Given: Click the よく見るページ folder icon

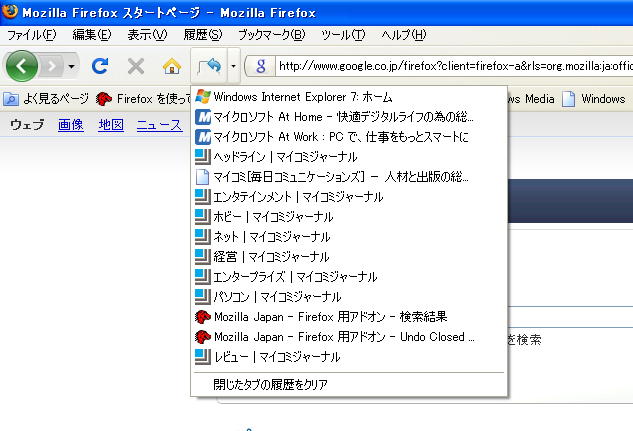Looking at the screenshot, I should coord(11,99).
